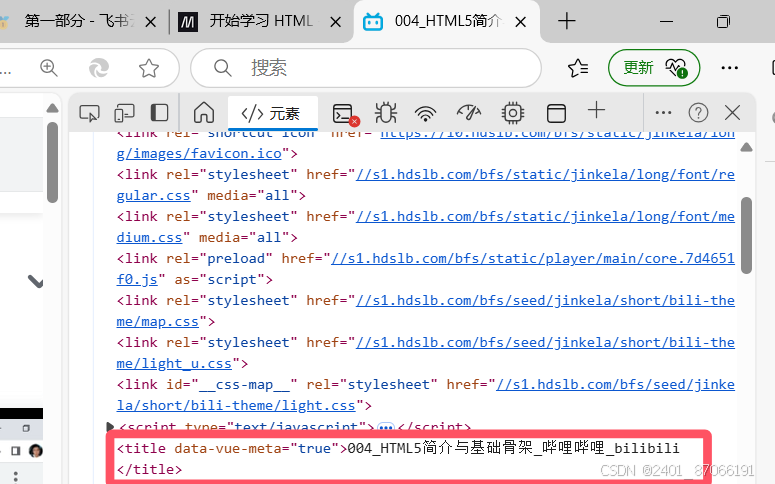Click the zoom magnifier icon in address bar
Screen dimensions: 775x484
(49, 68)
